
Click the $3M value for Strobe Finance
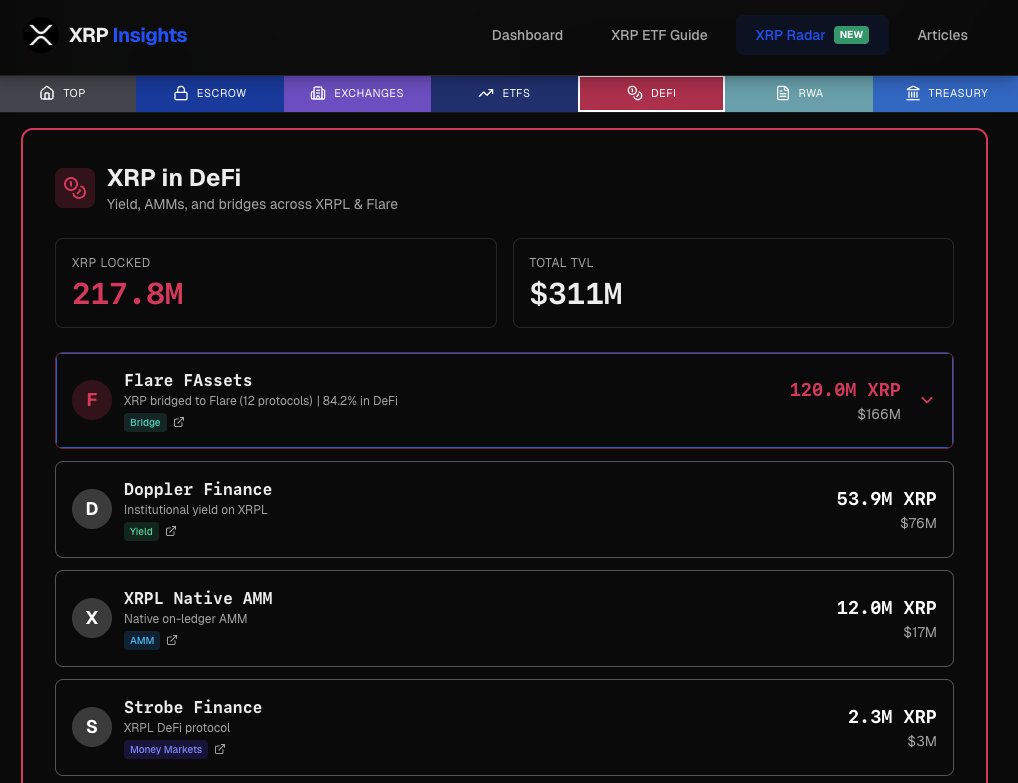pyautogui.click(x=921, y=741)
